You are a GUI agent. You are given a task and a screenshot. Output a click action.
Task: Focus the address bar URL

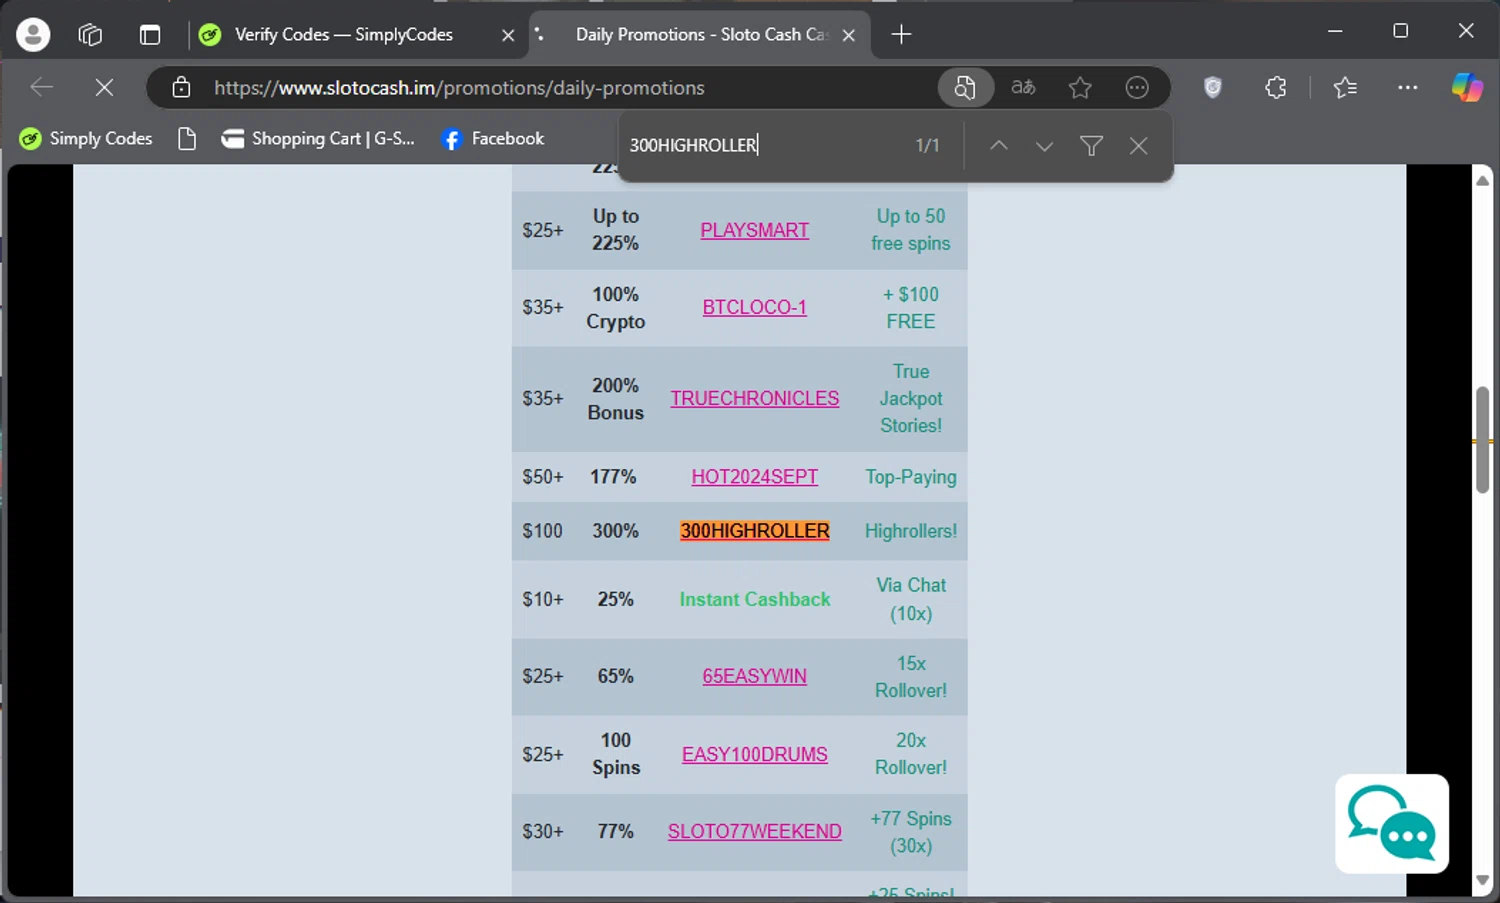click(459, 88)
